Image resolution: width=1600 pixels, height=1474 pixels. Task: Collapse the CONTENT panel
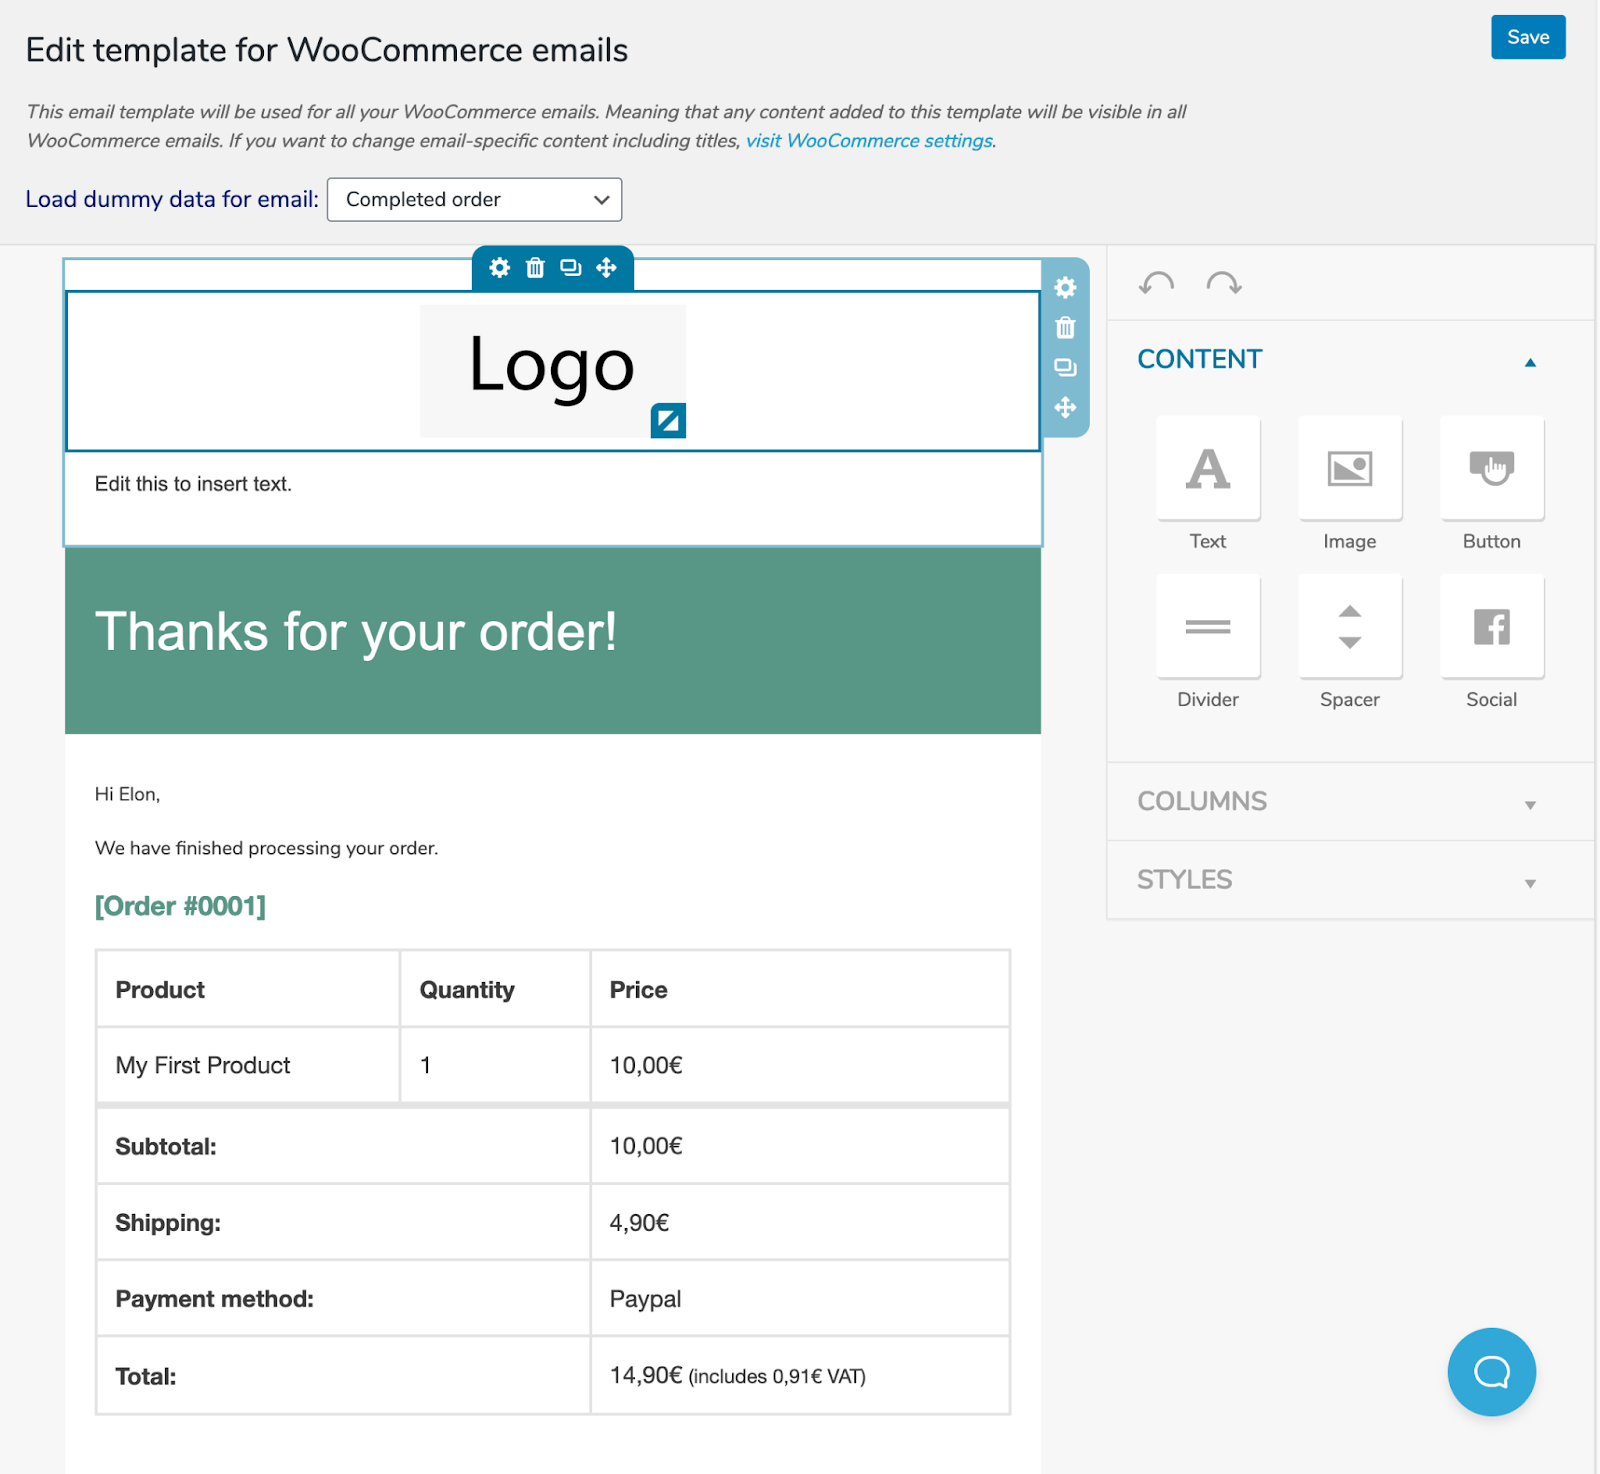pos(1531,362)
